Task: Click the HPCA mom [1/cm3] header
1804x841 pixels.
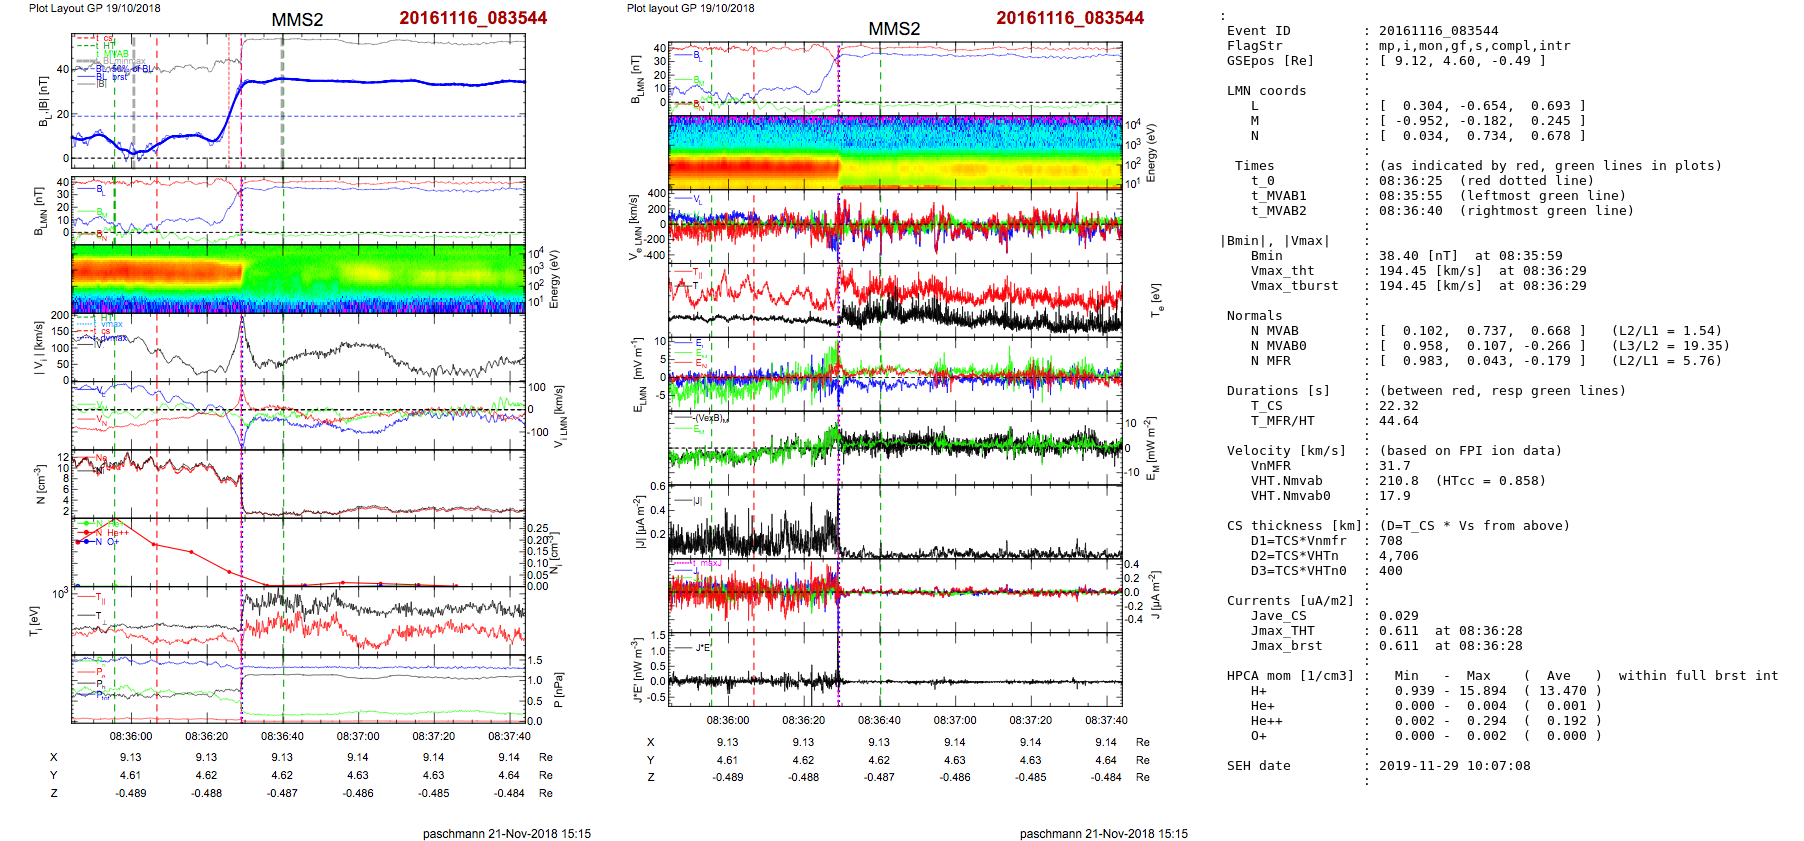Action: click(x=1290, y=676)
